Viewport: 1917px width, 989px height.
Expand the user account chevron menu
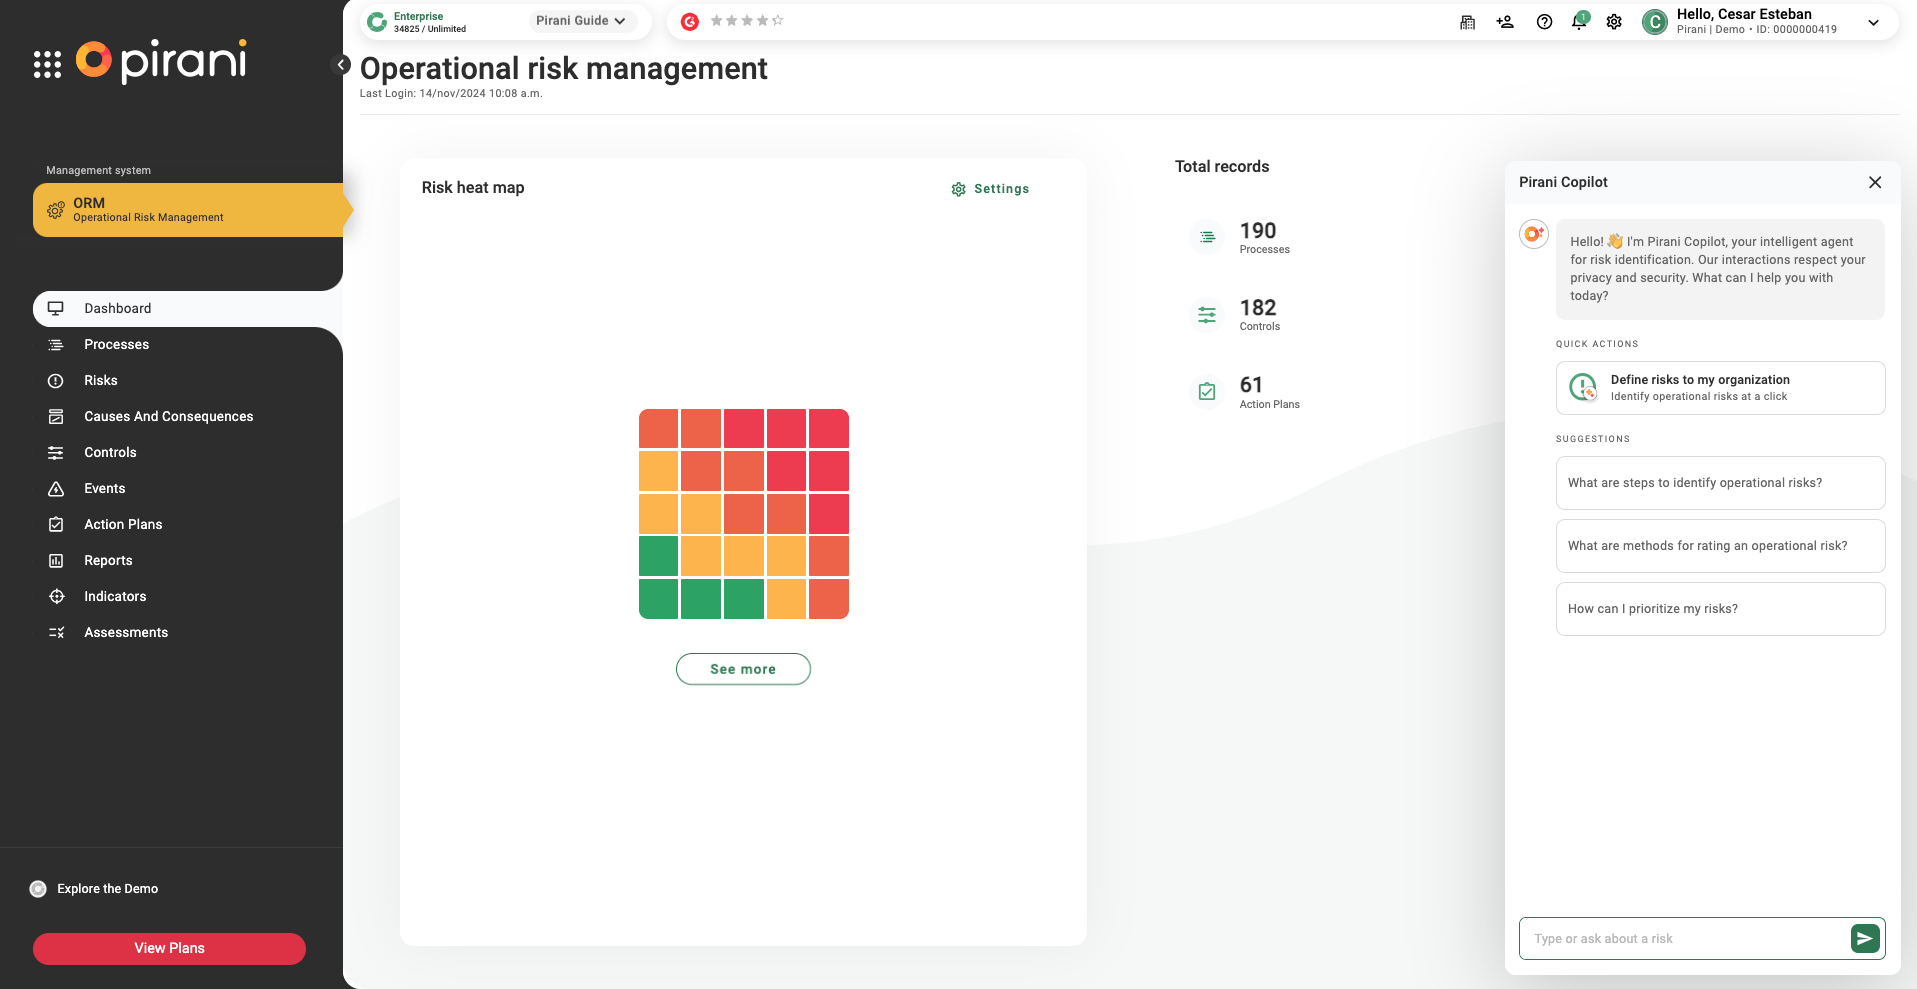(1873, 22)
